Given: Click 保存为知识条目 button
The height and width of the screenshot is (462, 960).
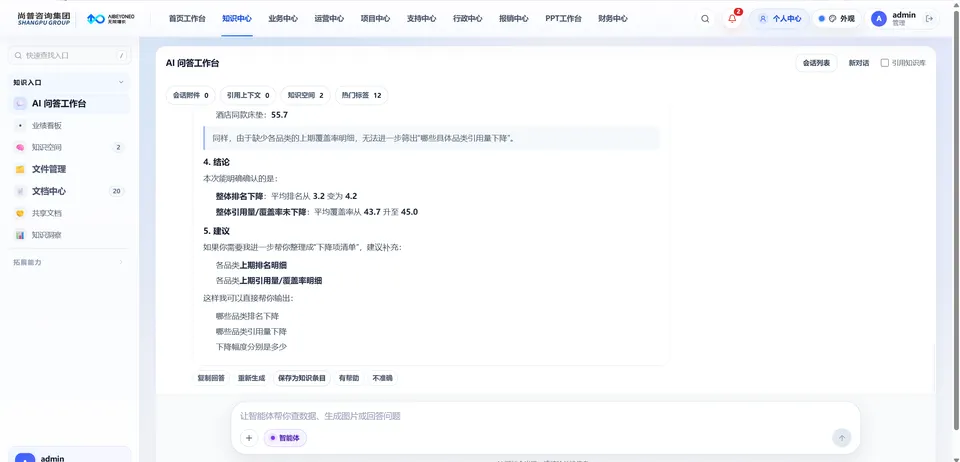Looking at the screenshot, I should [302, 378].
